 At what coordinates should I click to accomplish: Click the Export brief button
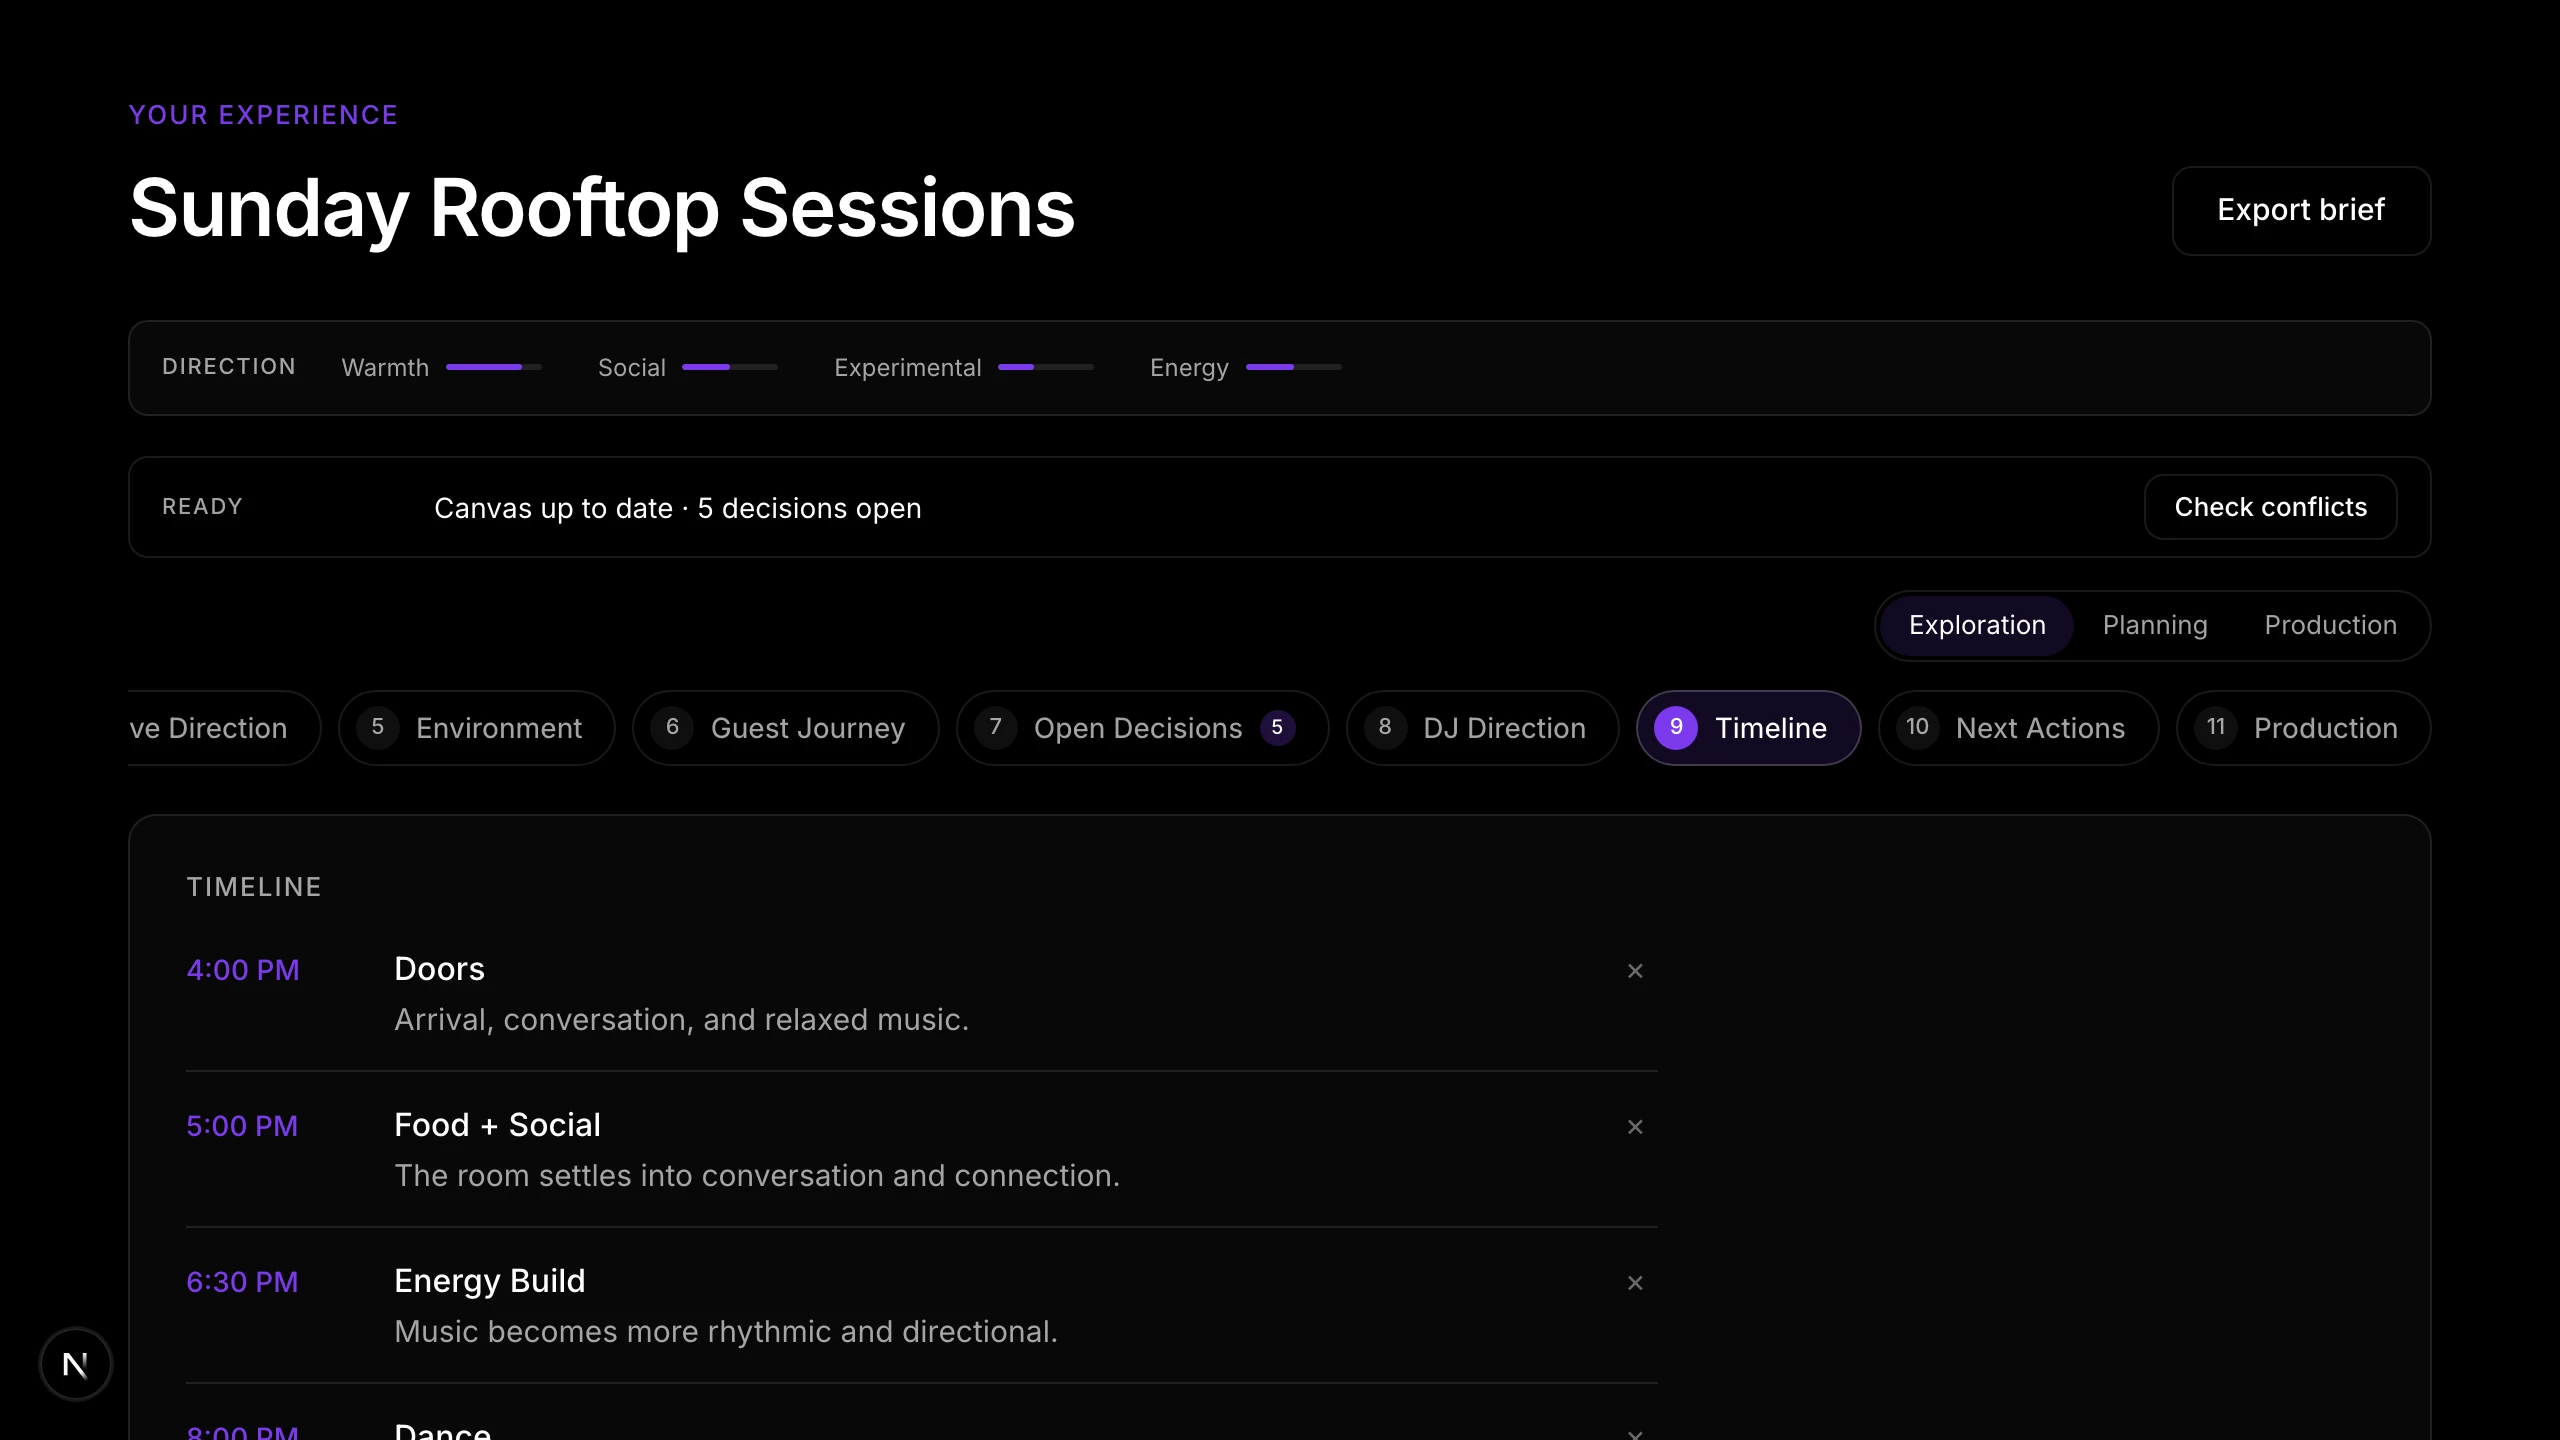pos(2301,211)
